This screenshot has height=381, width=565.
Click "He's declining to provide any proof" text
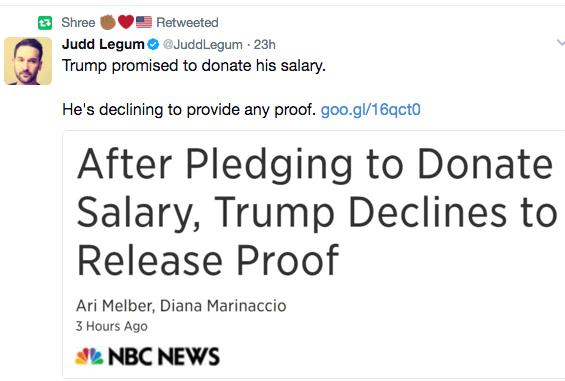point(189,110)
